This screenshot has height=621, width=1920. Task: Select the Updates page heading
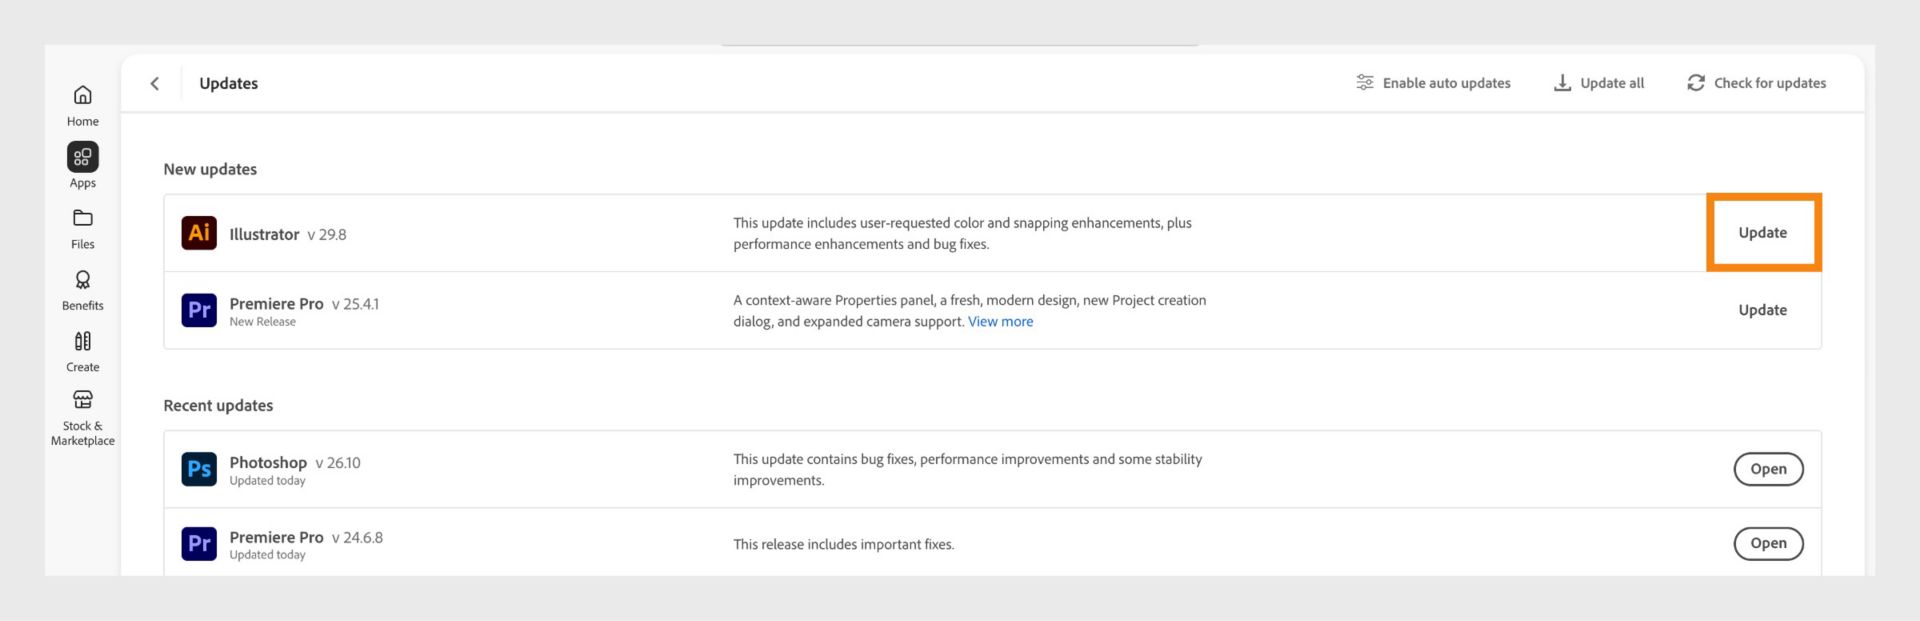click(228, 83)
